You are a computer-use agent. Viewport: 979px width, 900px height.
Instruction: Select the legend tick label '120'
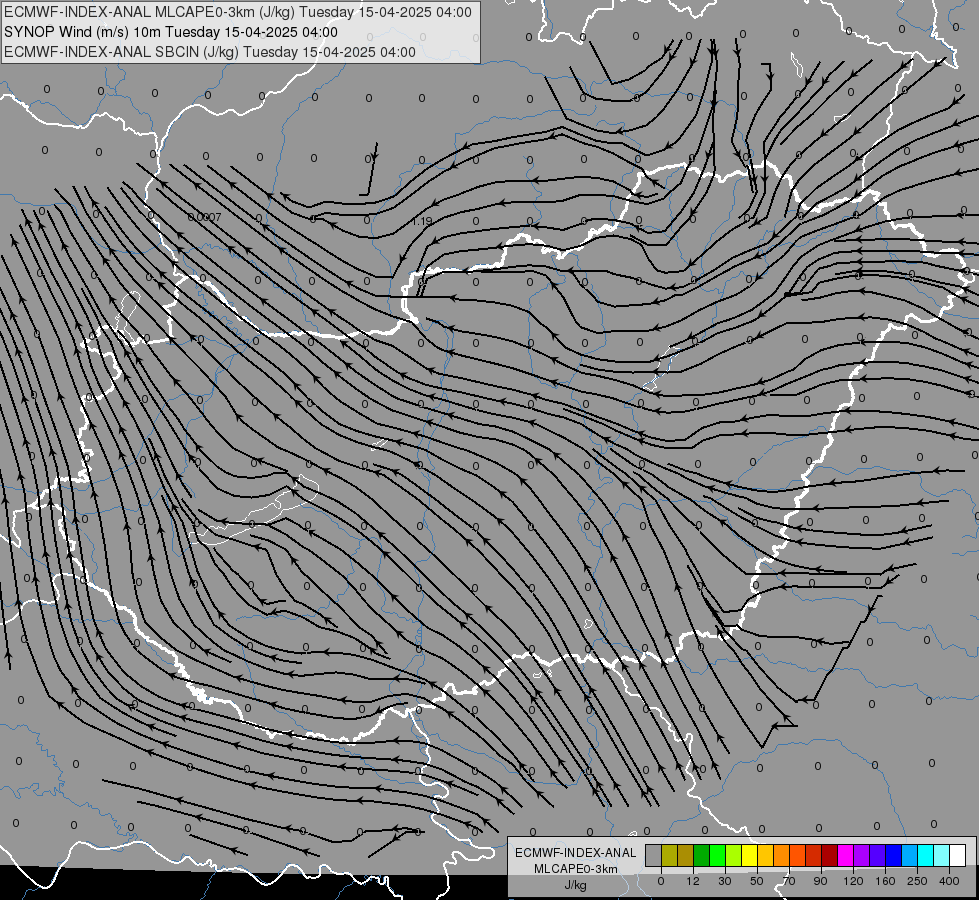pyautogui.click(x=853, y=881)
